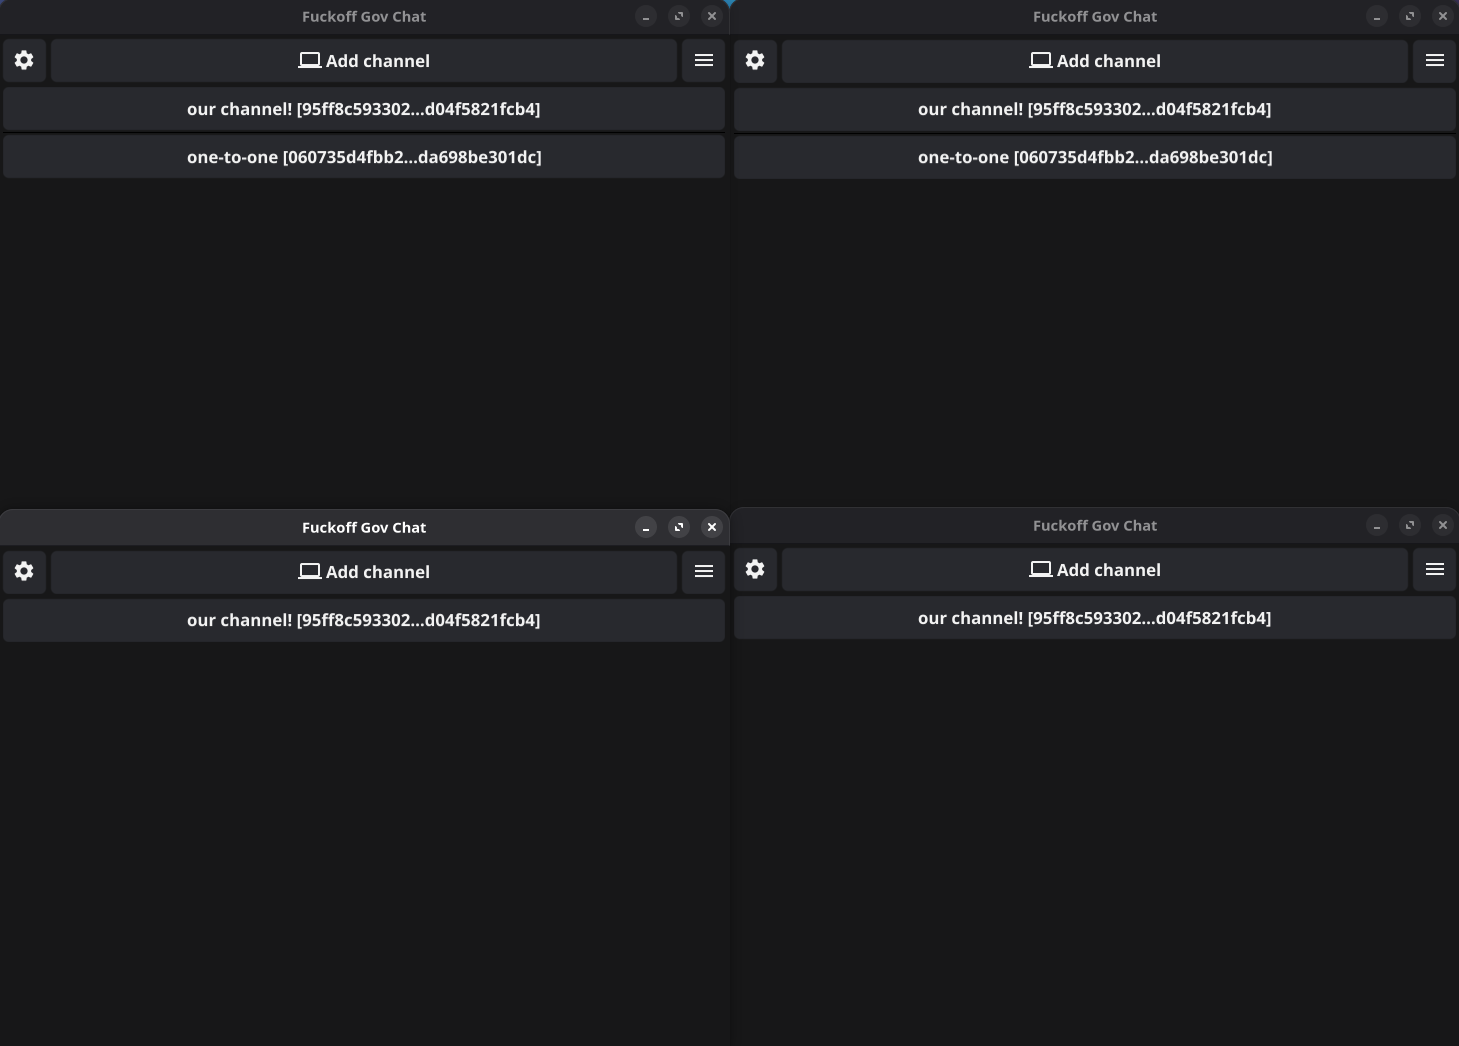Open 'our channel!' in the top-right window

pyautogui.click(x=1095, y=109)
